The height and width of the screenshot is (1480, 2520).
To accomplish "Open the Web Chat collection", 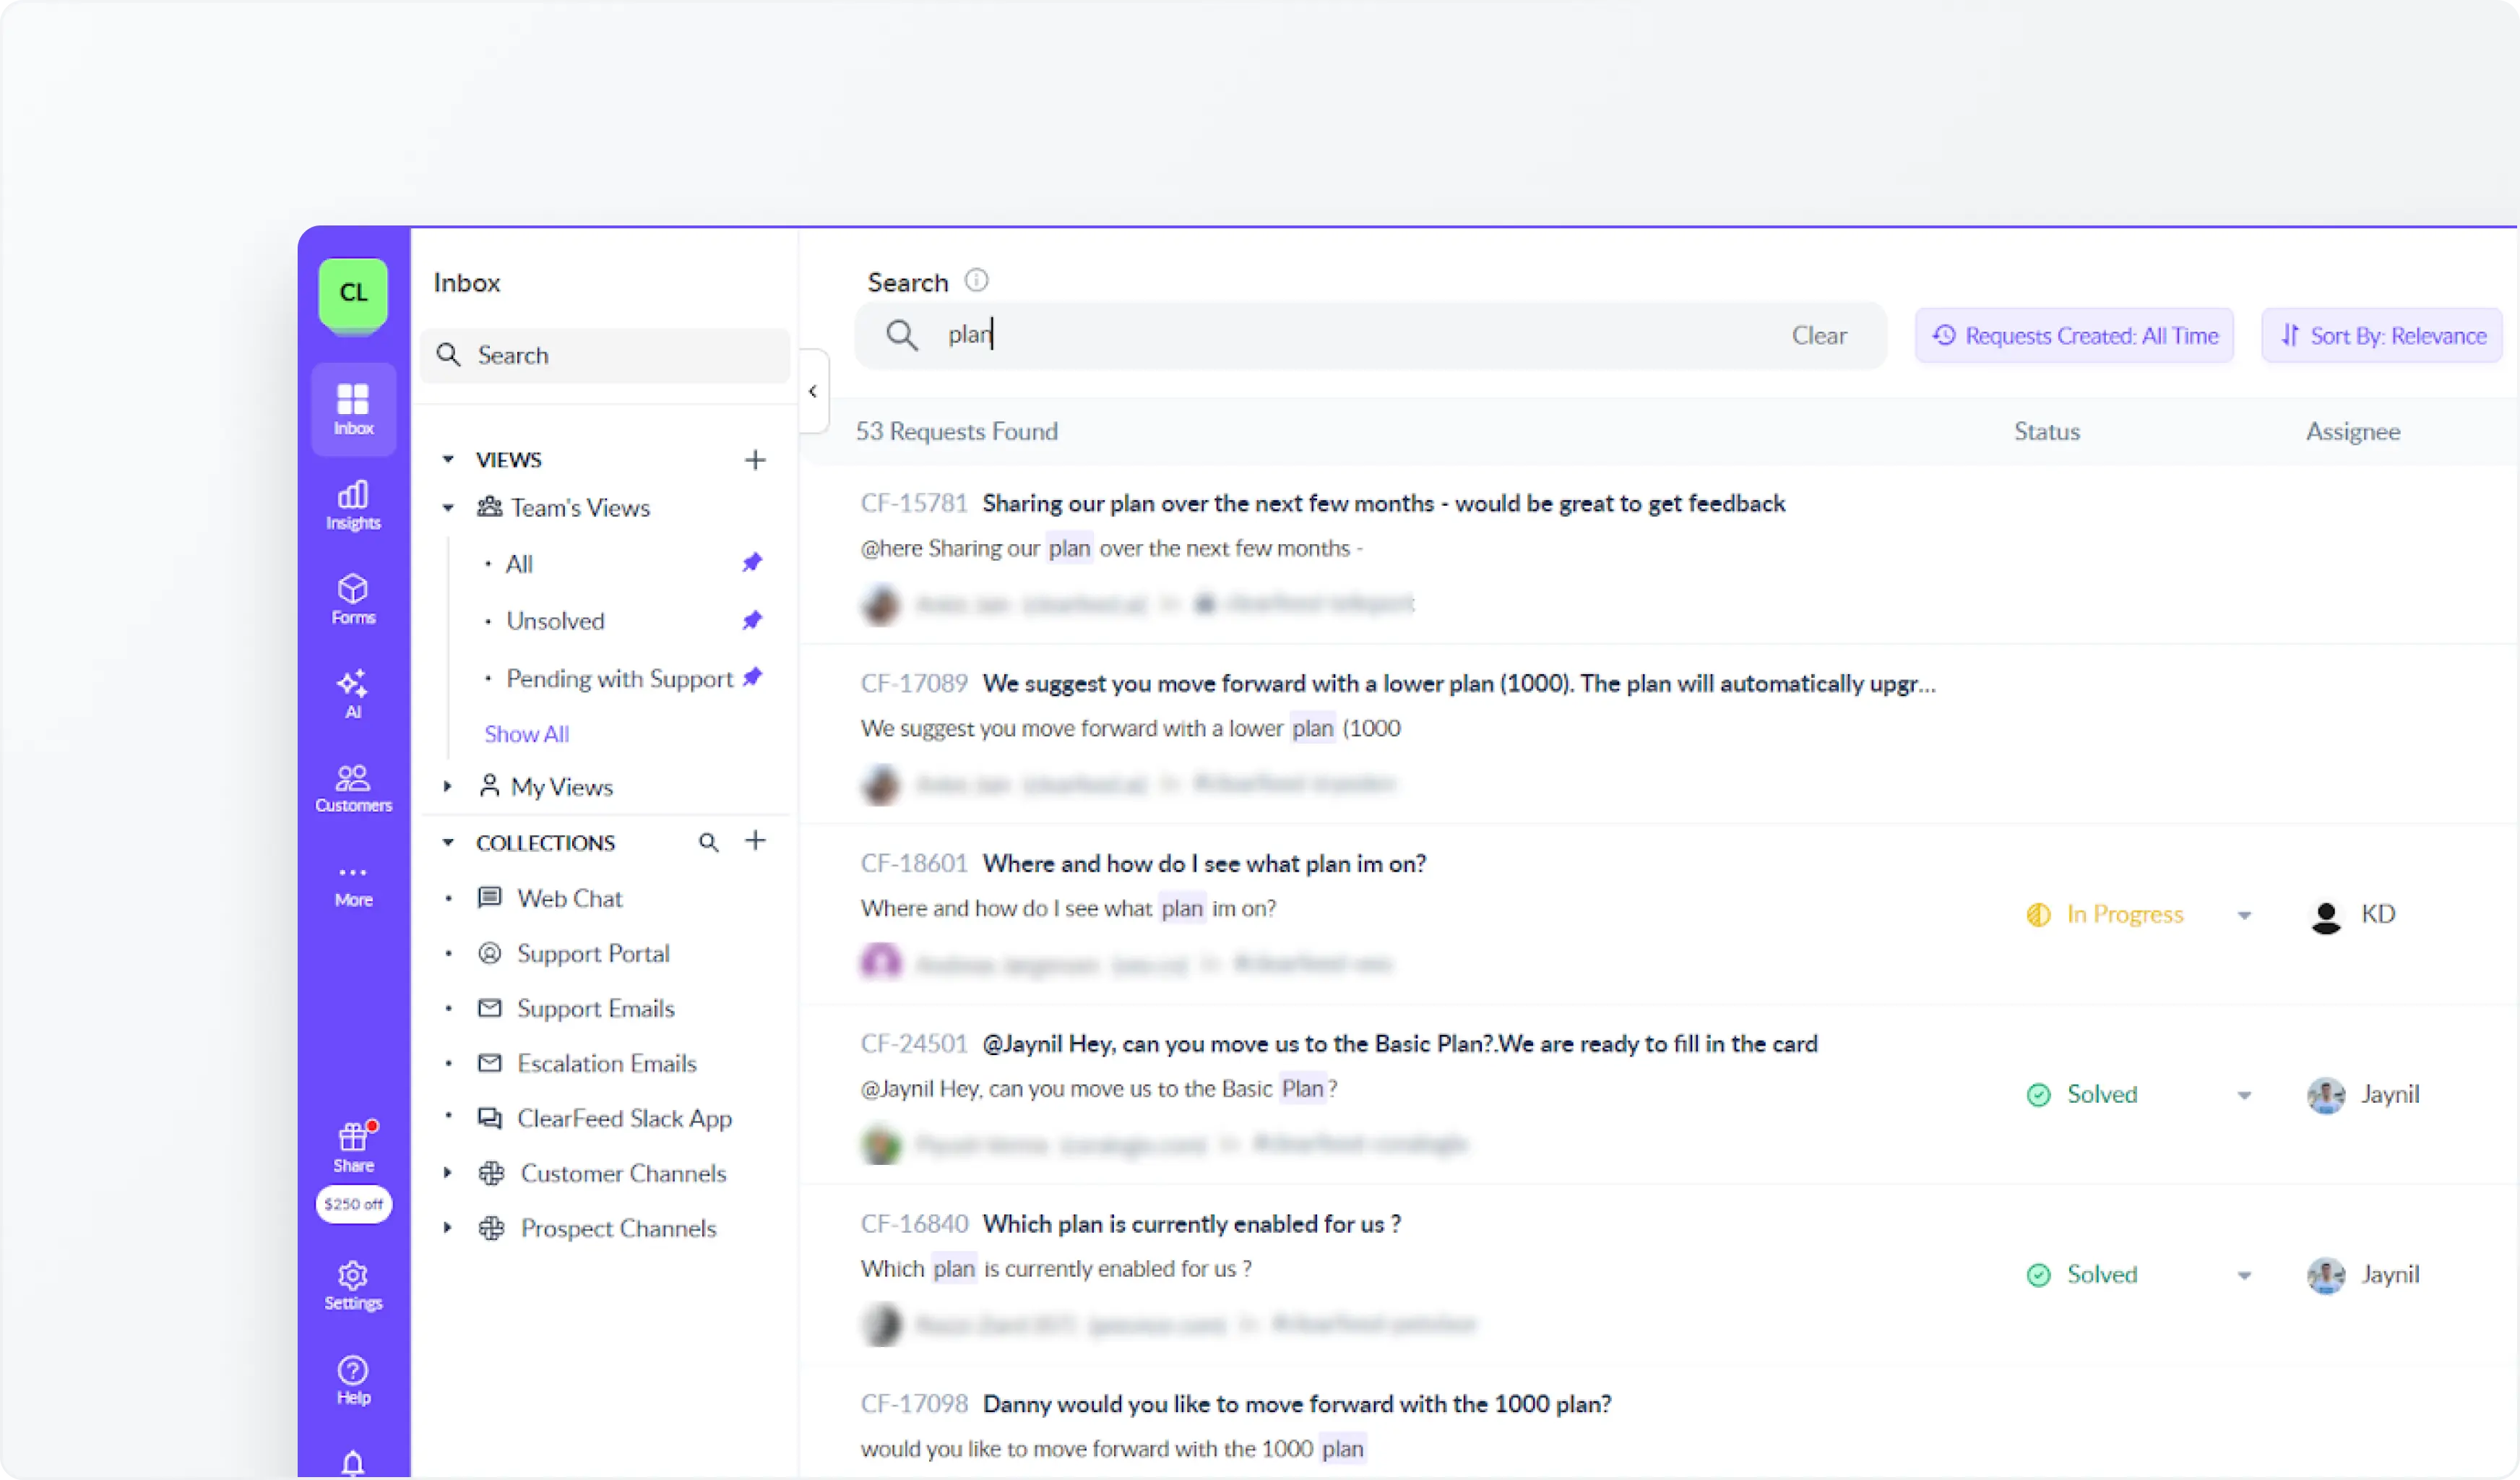I will pos(569,898).
